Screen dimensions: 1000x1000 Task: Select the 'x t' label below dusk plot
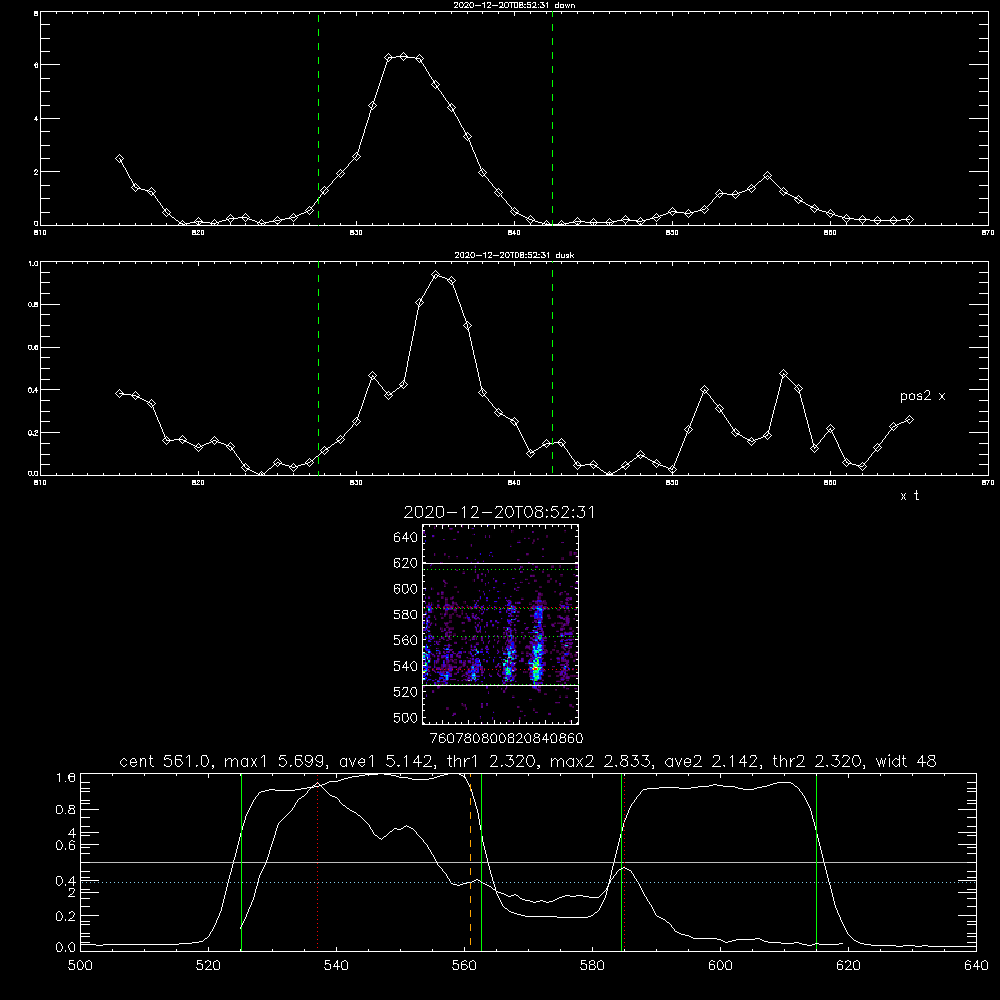point(909,496)
